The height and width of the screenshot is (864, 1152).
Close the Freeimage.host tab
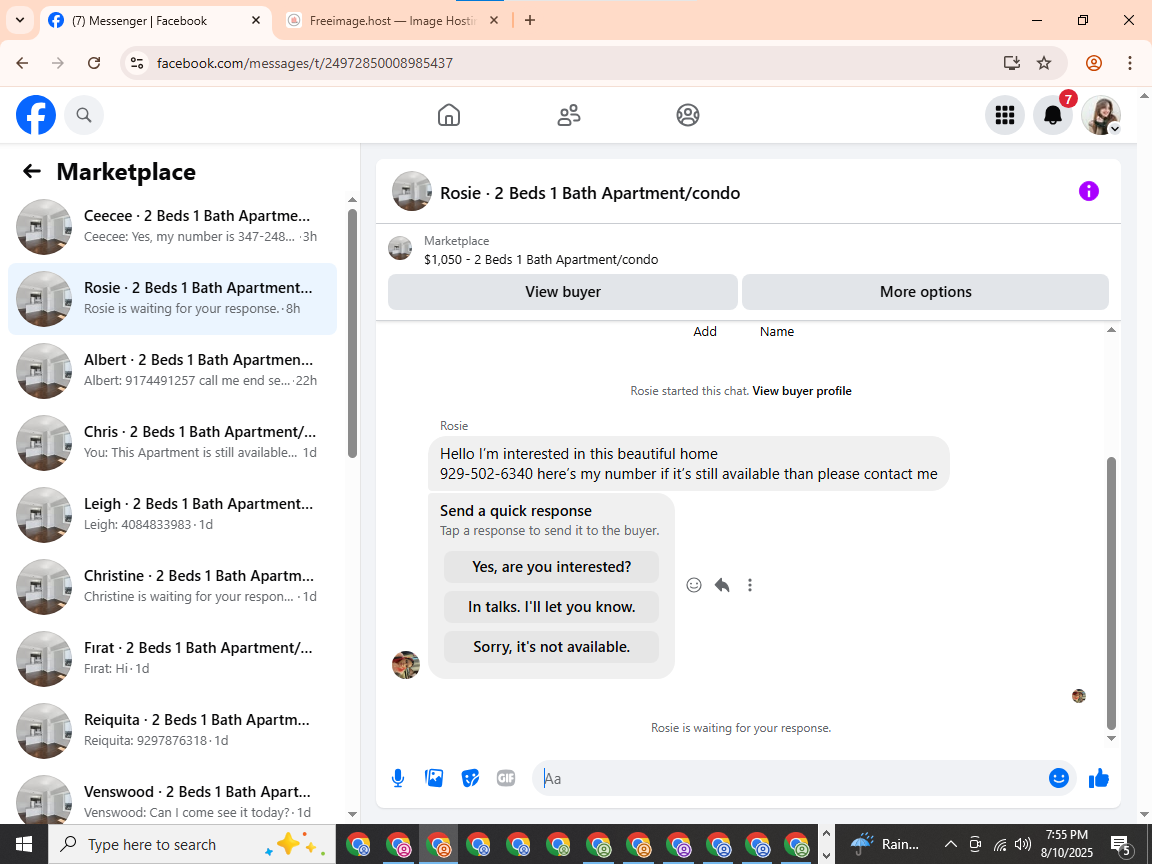[494, 21]
